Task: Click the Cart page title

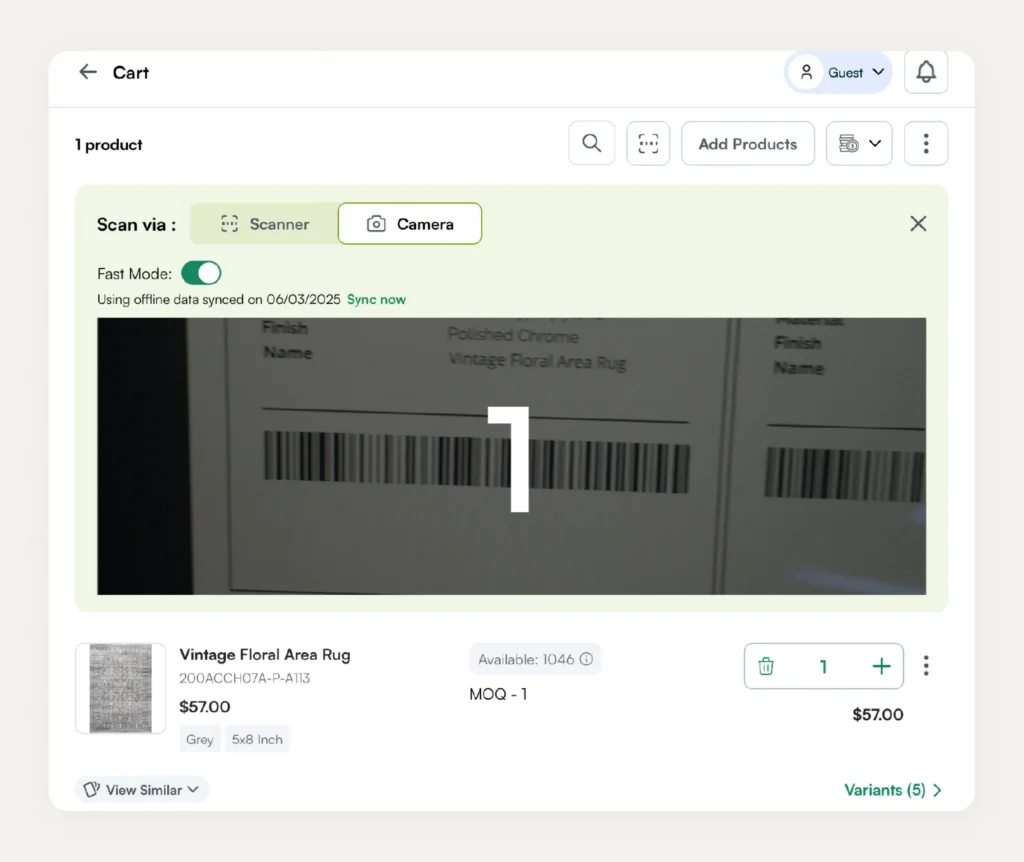Action: tap(131, 72)
